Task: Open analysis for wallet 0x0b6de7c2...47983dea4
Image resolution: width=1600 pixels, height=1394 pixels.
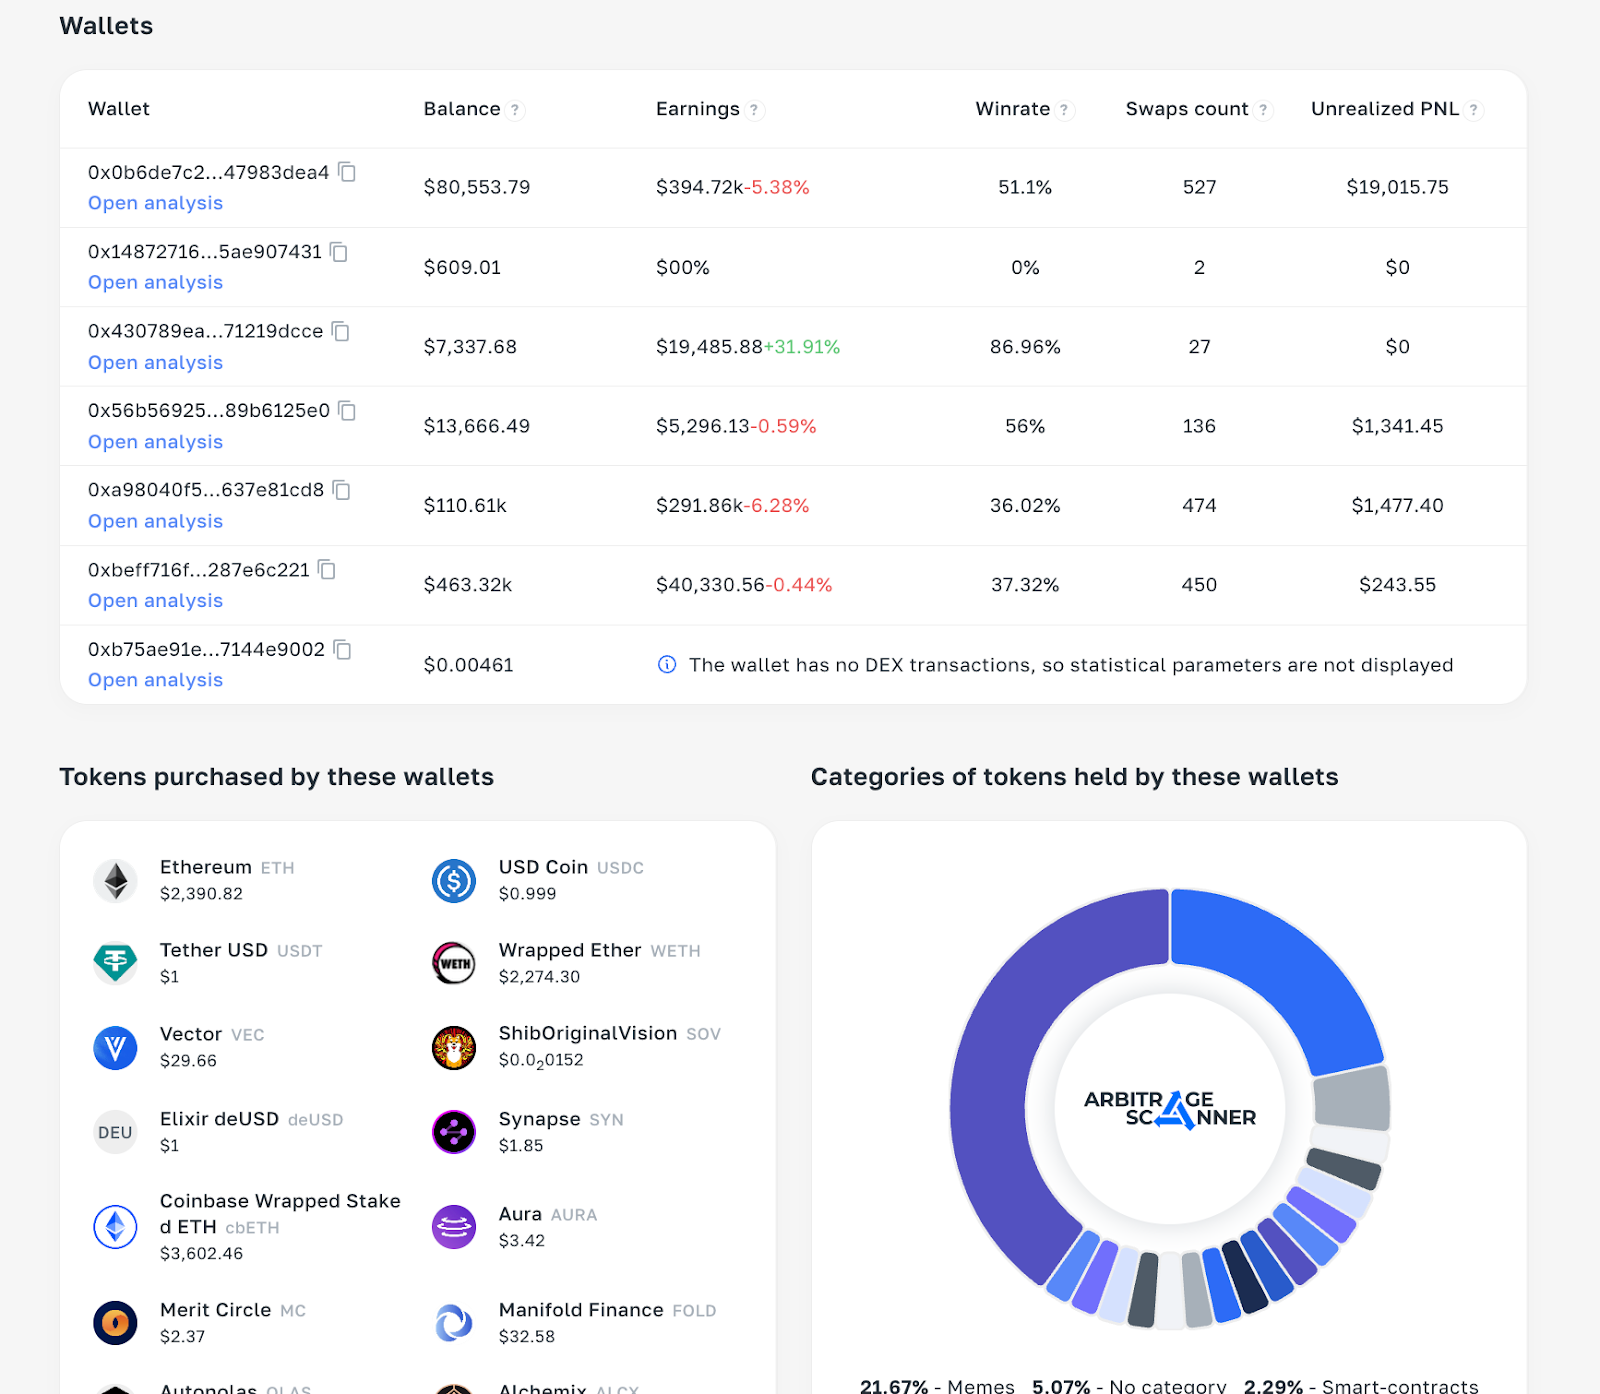Action: (155, 203)
